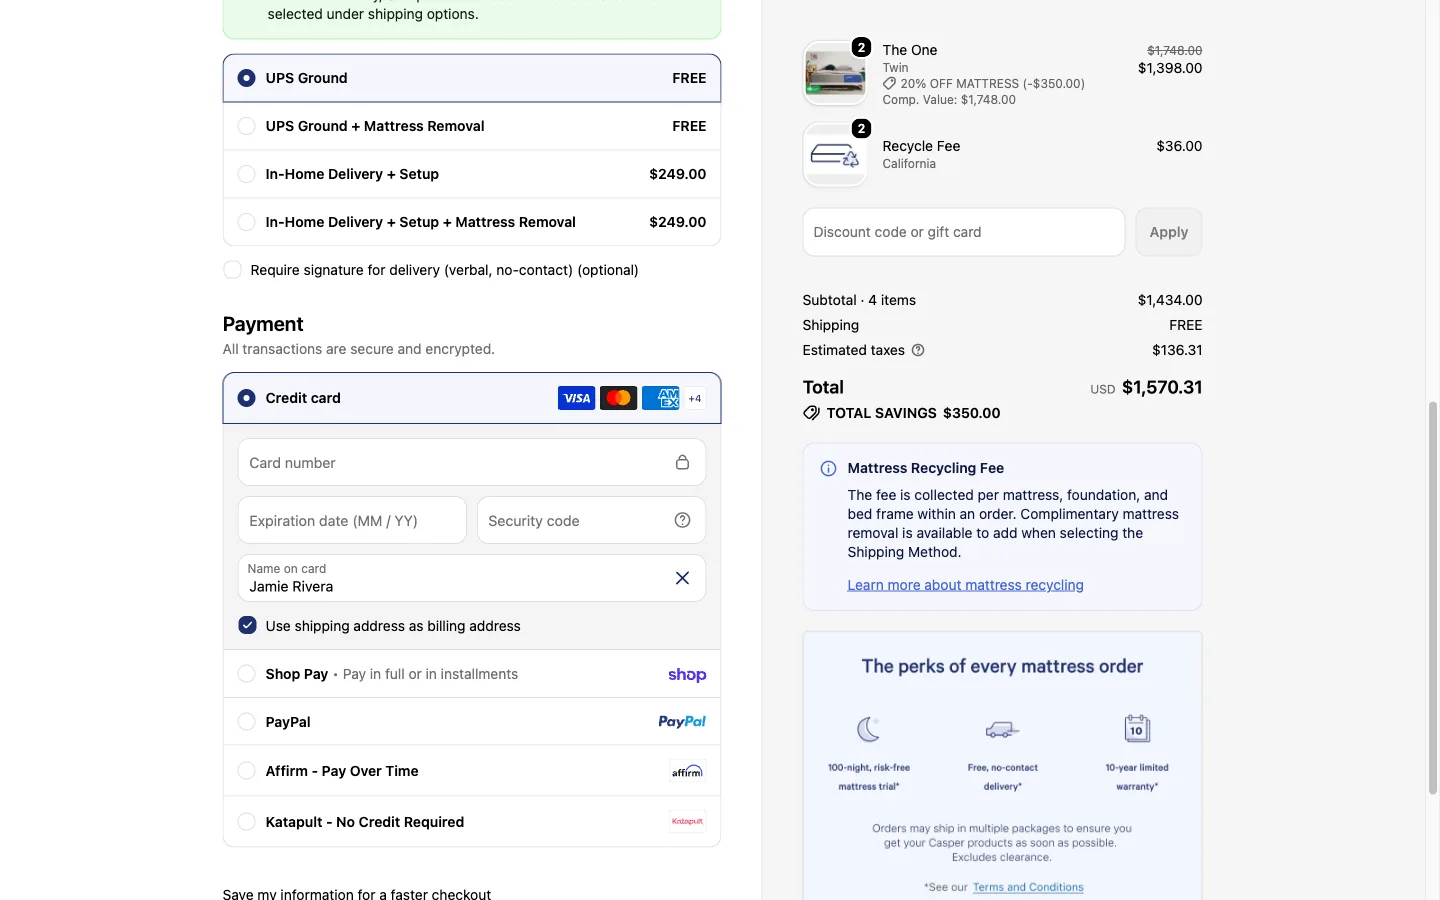The image size is (1440, 900).
Task: Click the Mastercard icon
Action: click(x=618, y=398)
